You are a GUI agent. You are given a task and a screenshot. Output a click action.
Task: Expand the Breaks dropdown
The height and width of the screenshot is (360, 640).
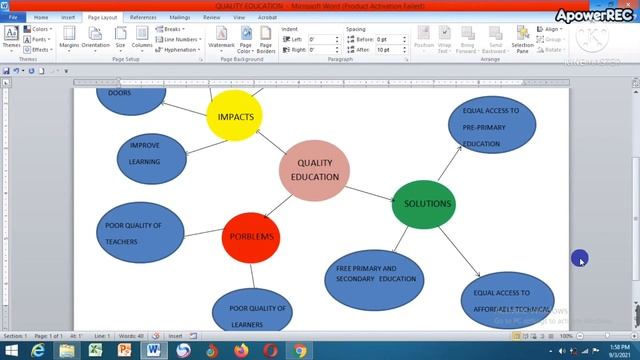[x=170, y=29]
